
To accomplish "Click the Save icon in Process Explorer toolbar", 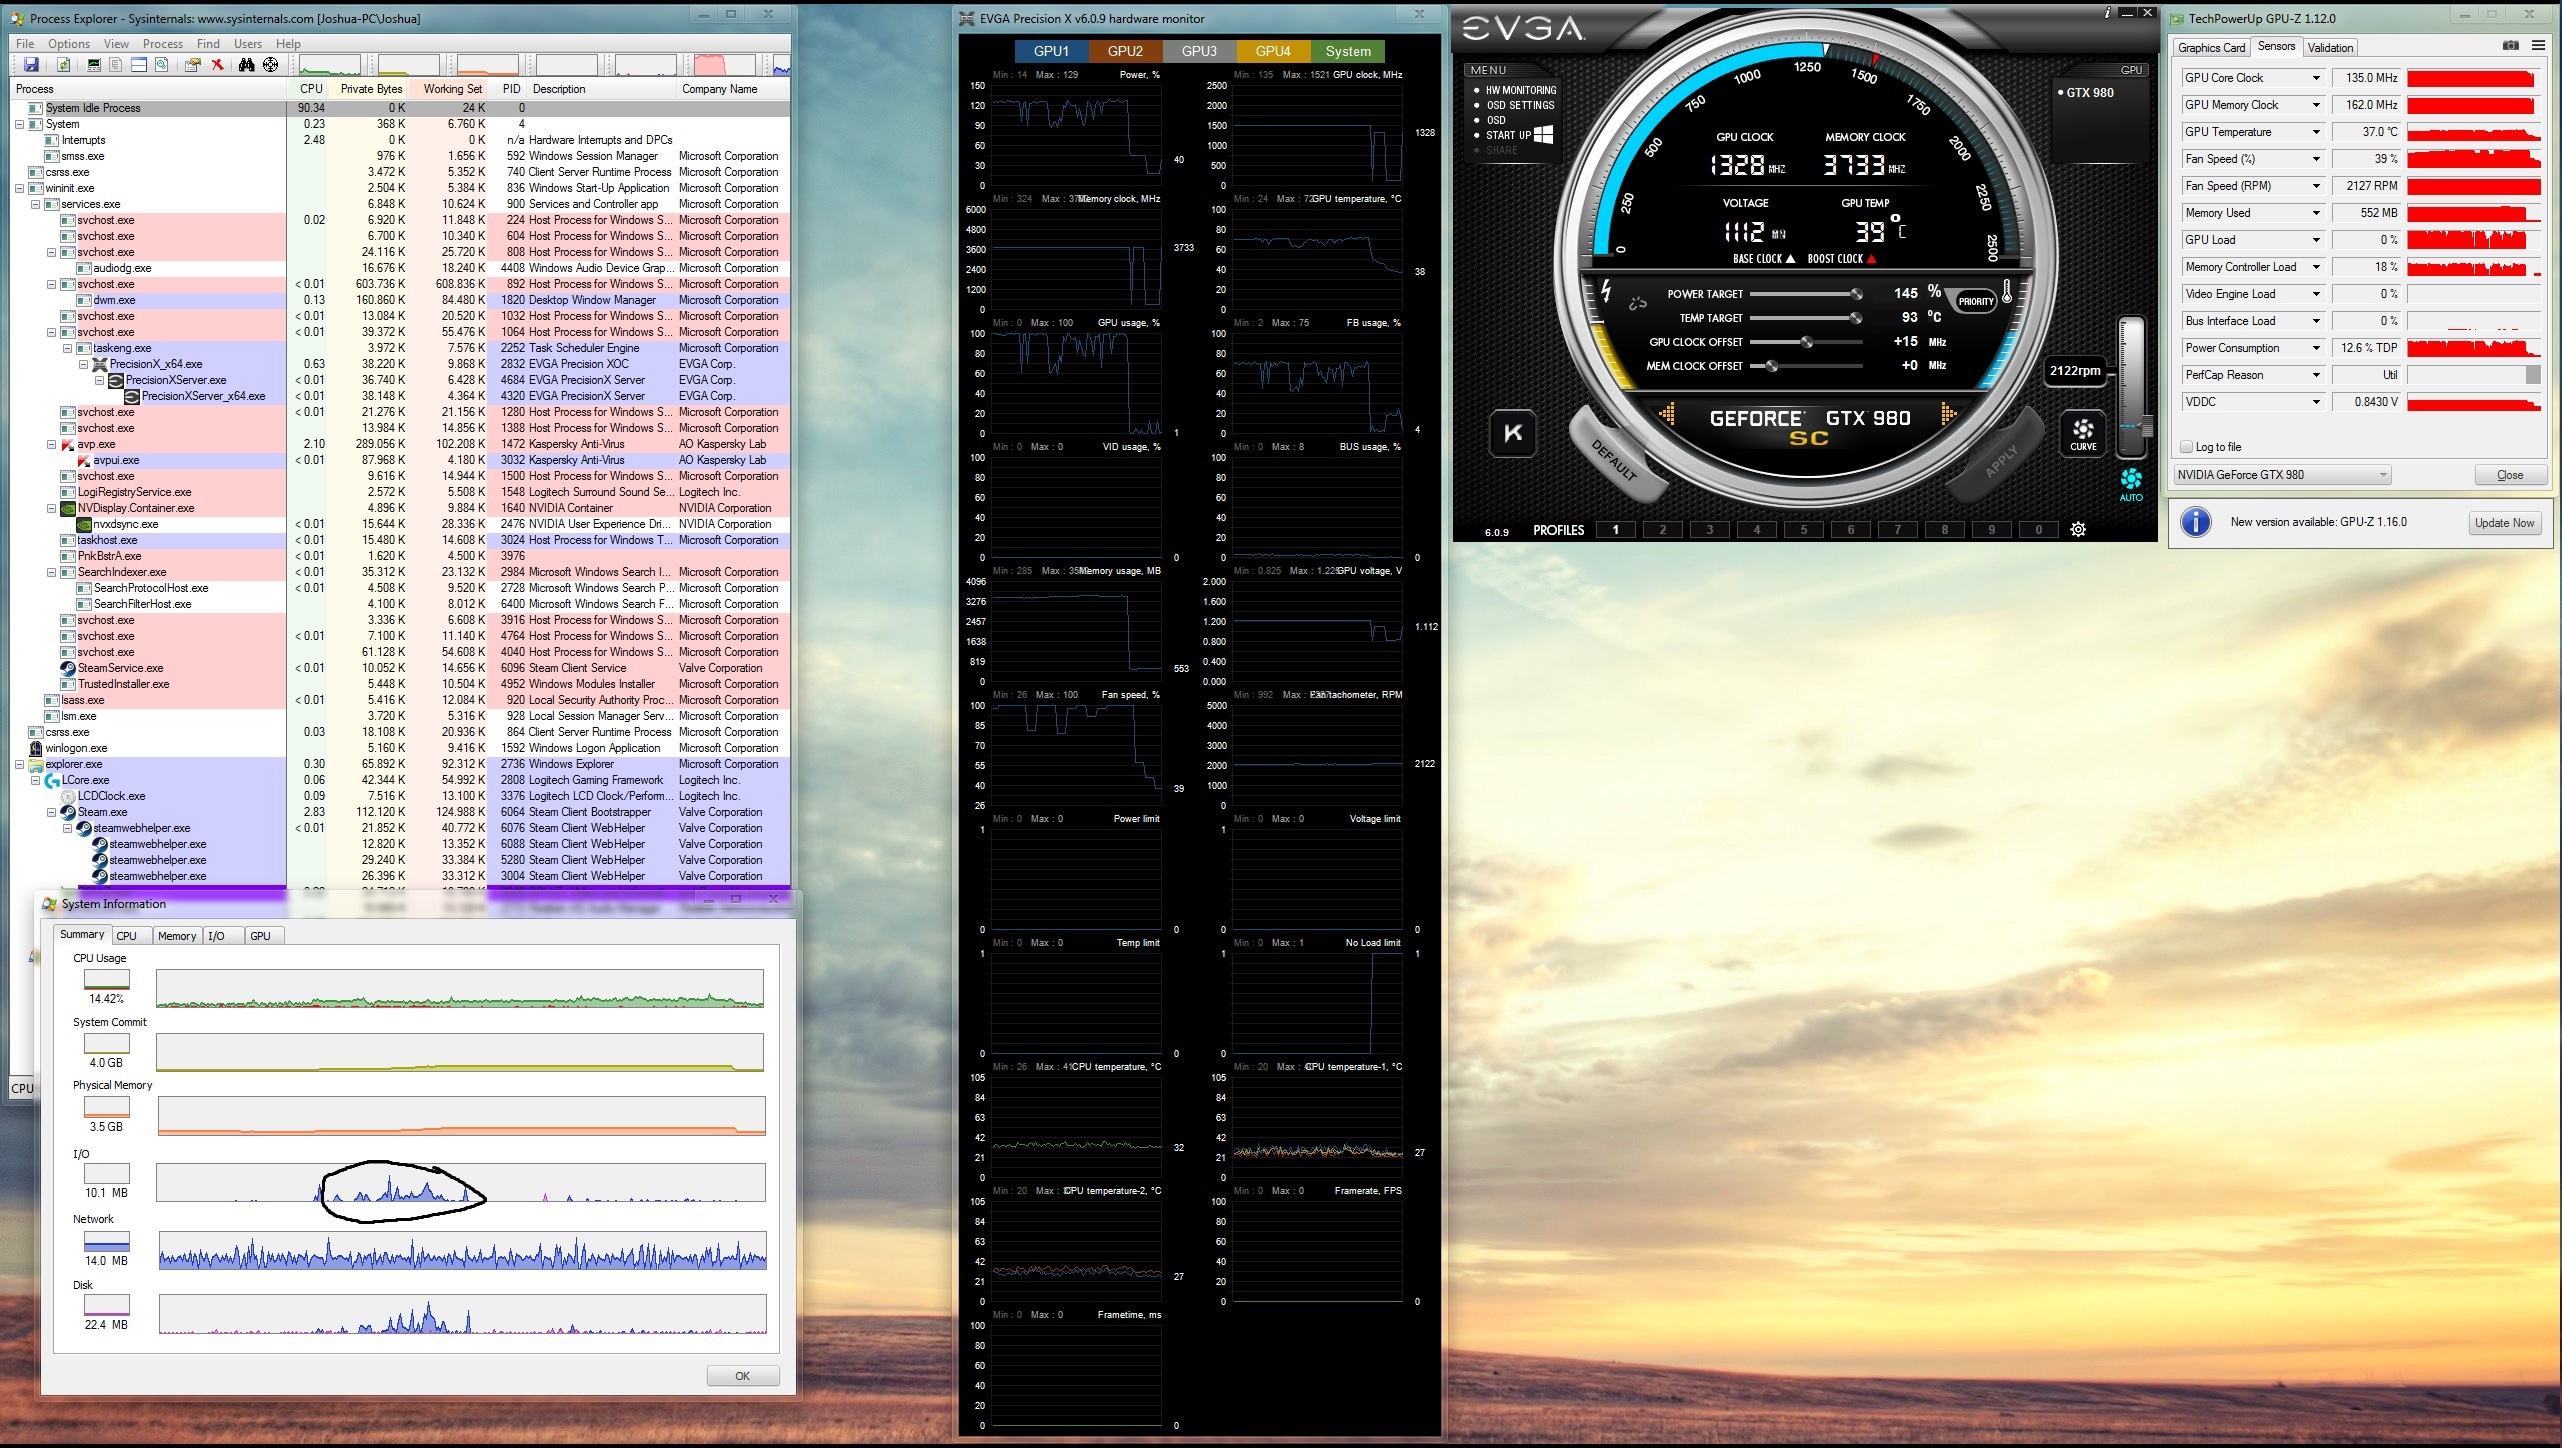I will pos(31,65).
